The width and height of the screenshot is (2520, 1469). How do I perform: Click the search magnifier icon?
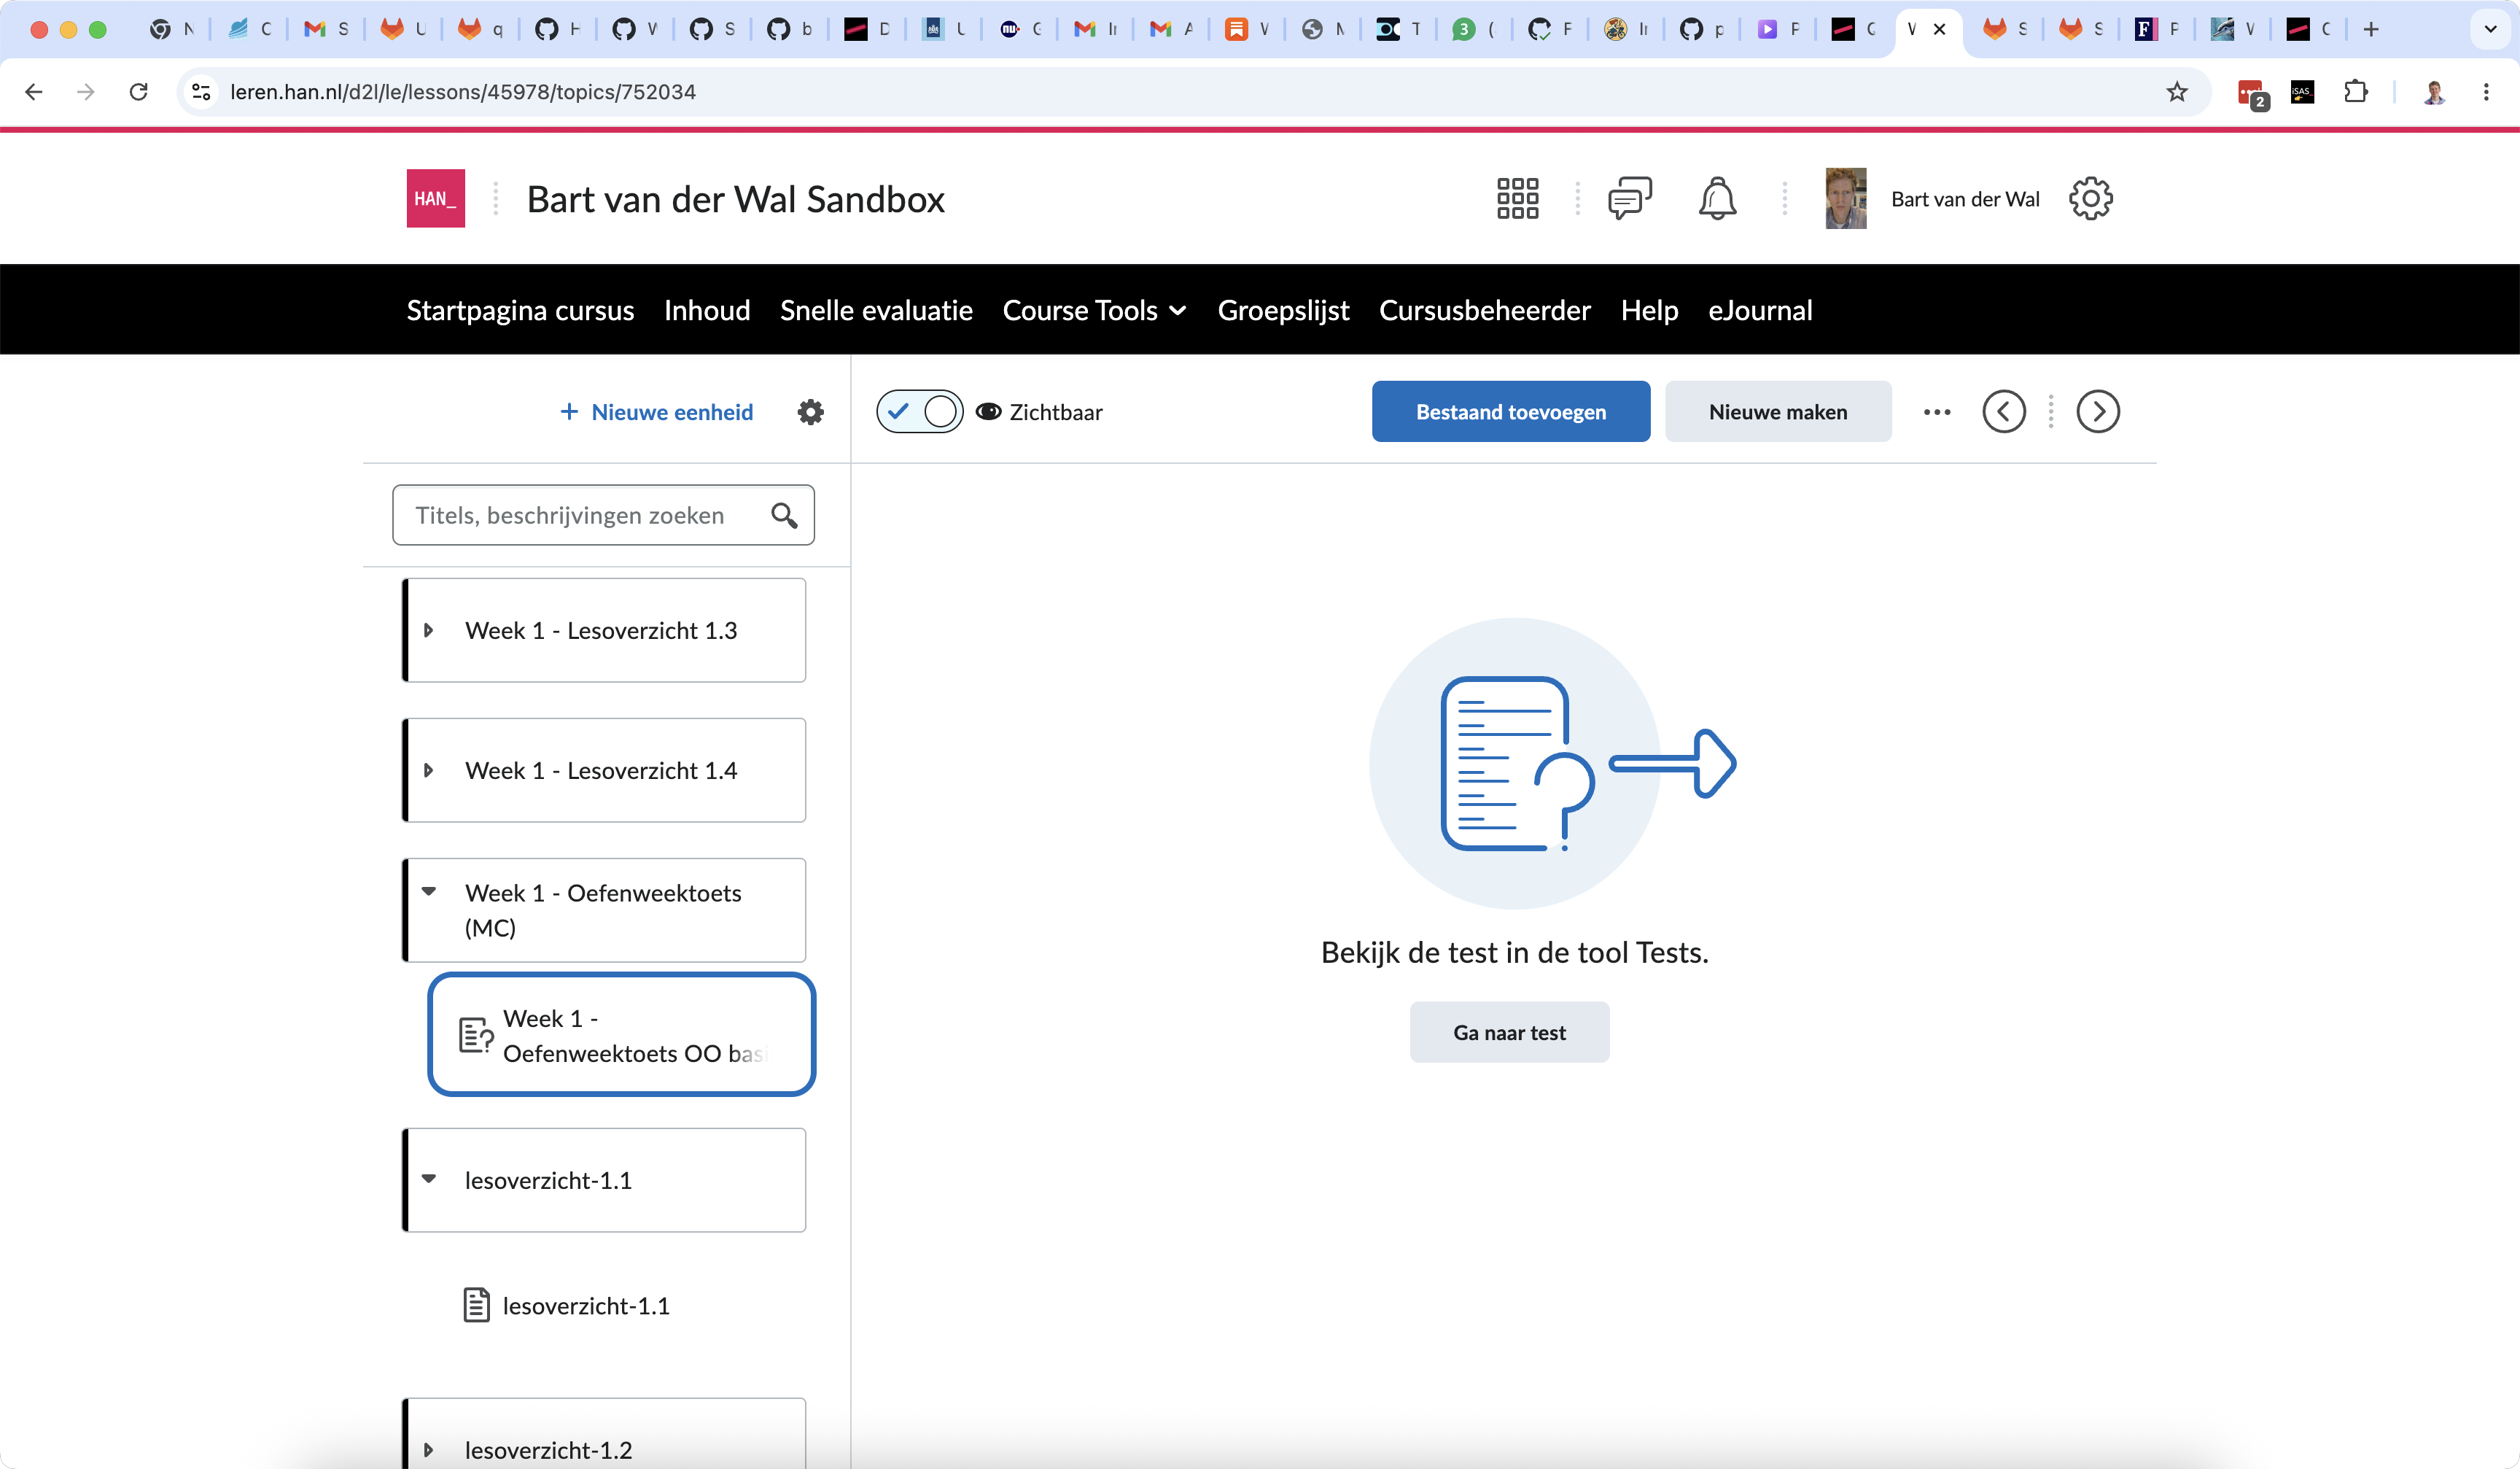(x=784, y=515)
